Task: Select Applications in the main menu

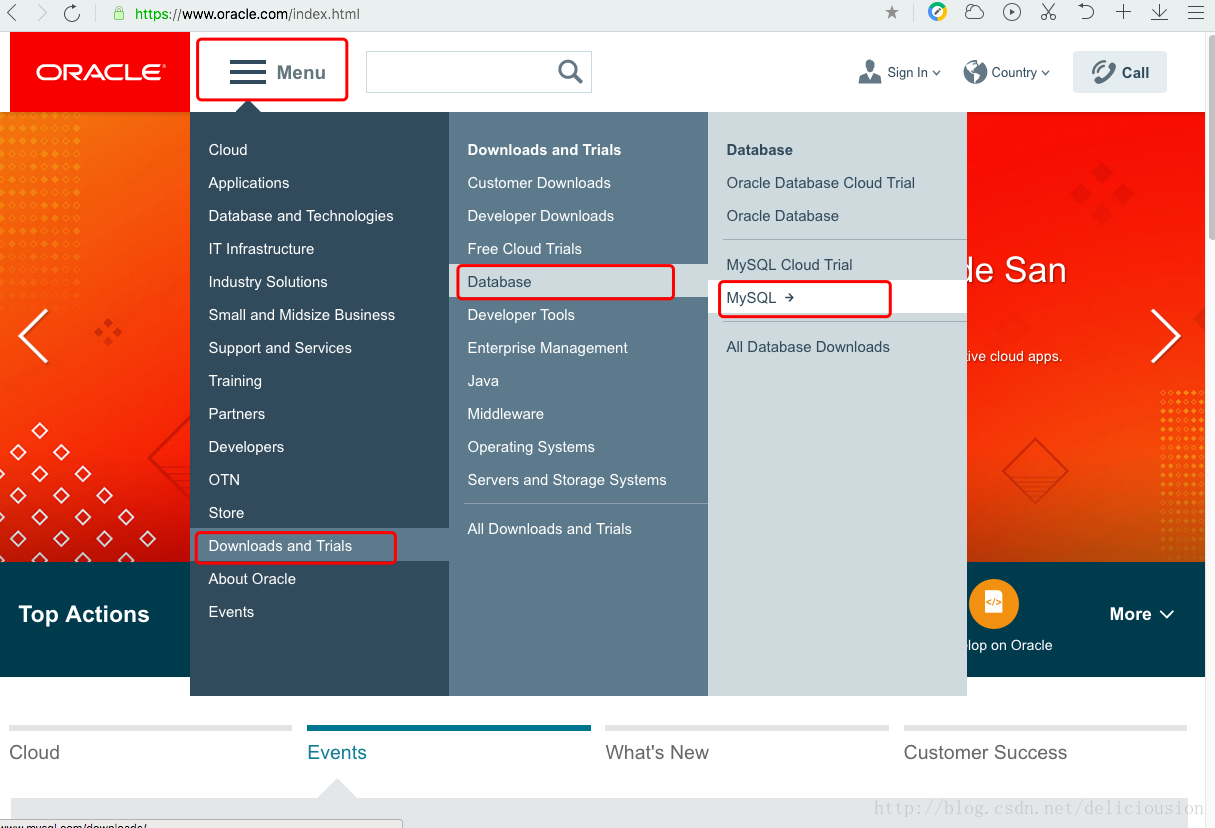Action: pos(249,183)
